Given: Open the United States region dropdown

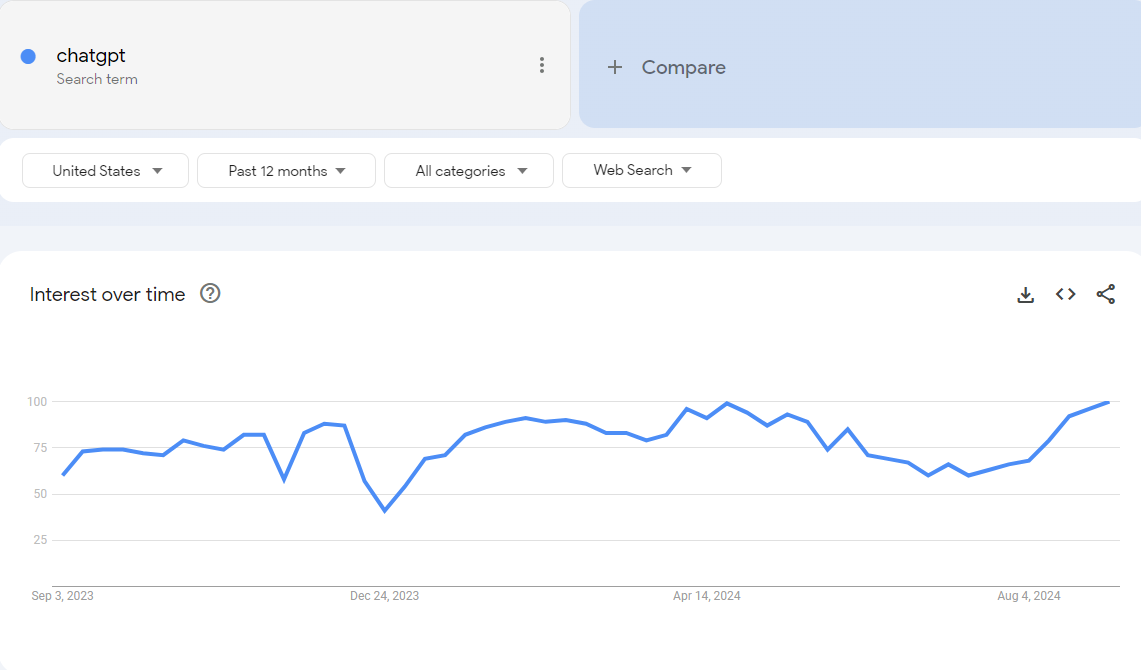Looking at the screenshot, I should pos(106,171).
